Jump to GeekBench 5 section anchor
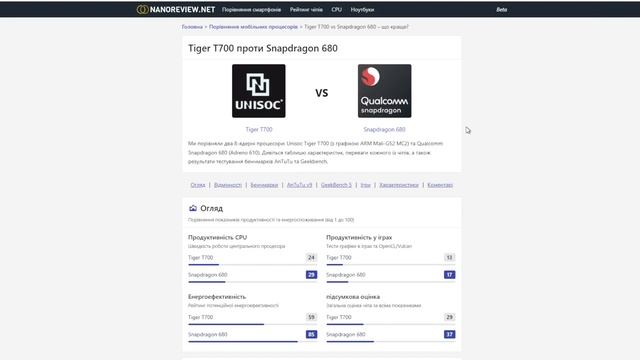The image size is (640, 360). pyautogui.click(x=336, y=185)
